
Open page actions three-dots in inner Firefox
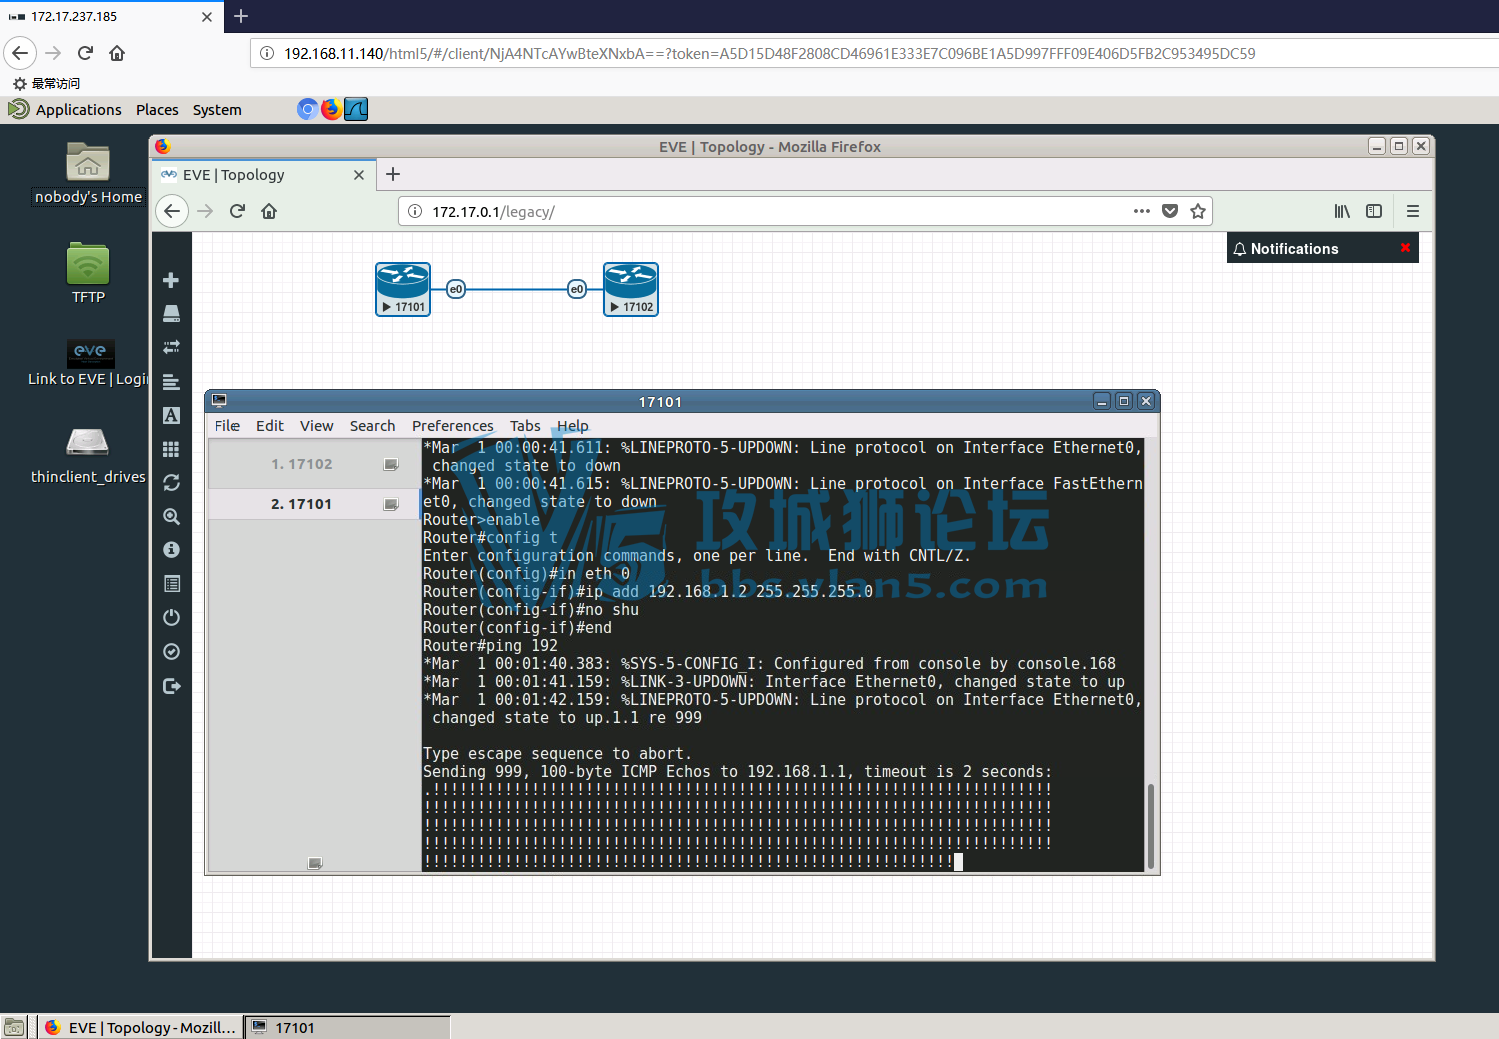pos(1142,211)
